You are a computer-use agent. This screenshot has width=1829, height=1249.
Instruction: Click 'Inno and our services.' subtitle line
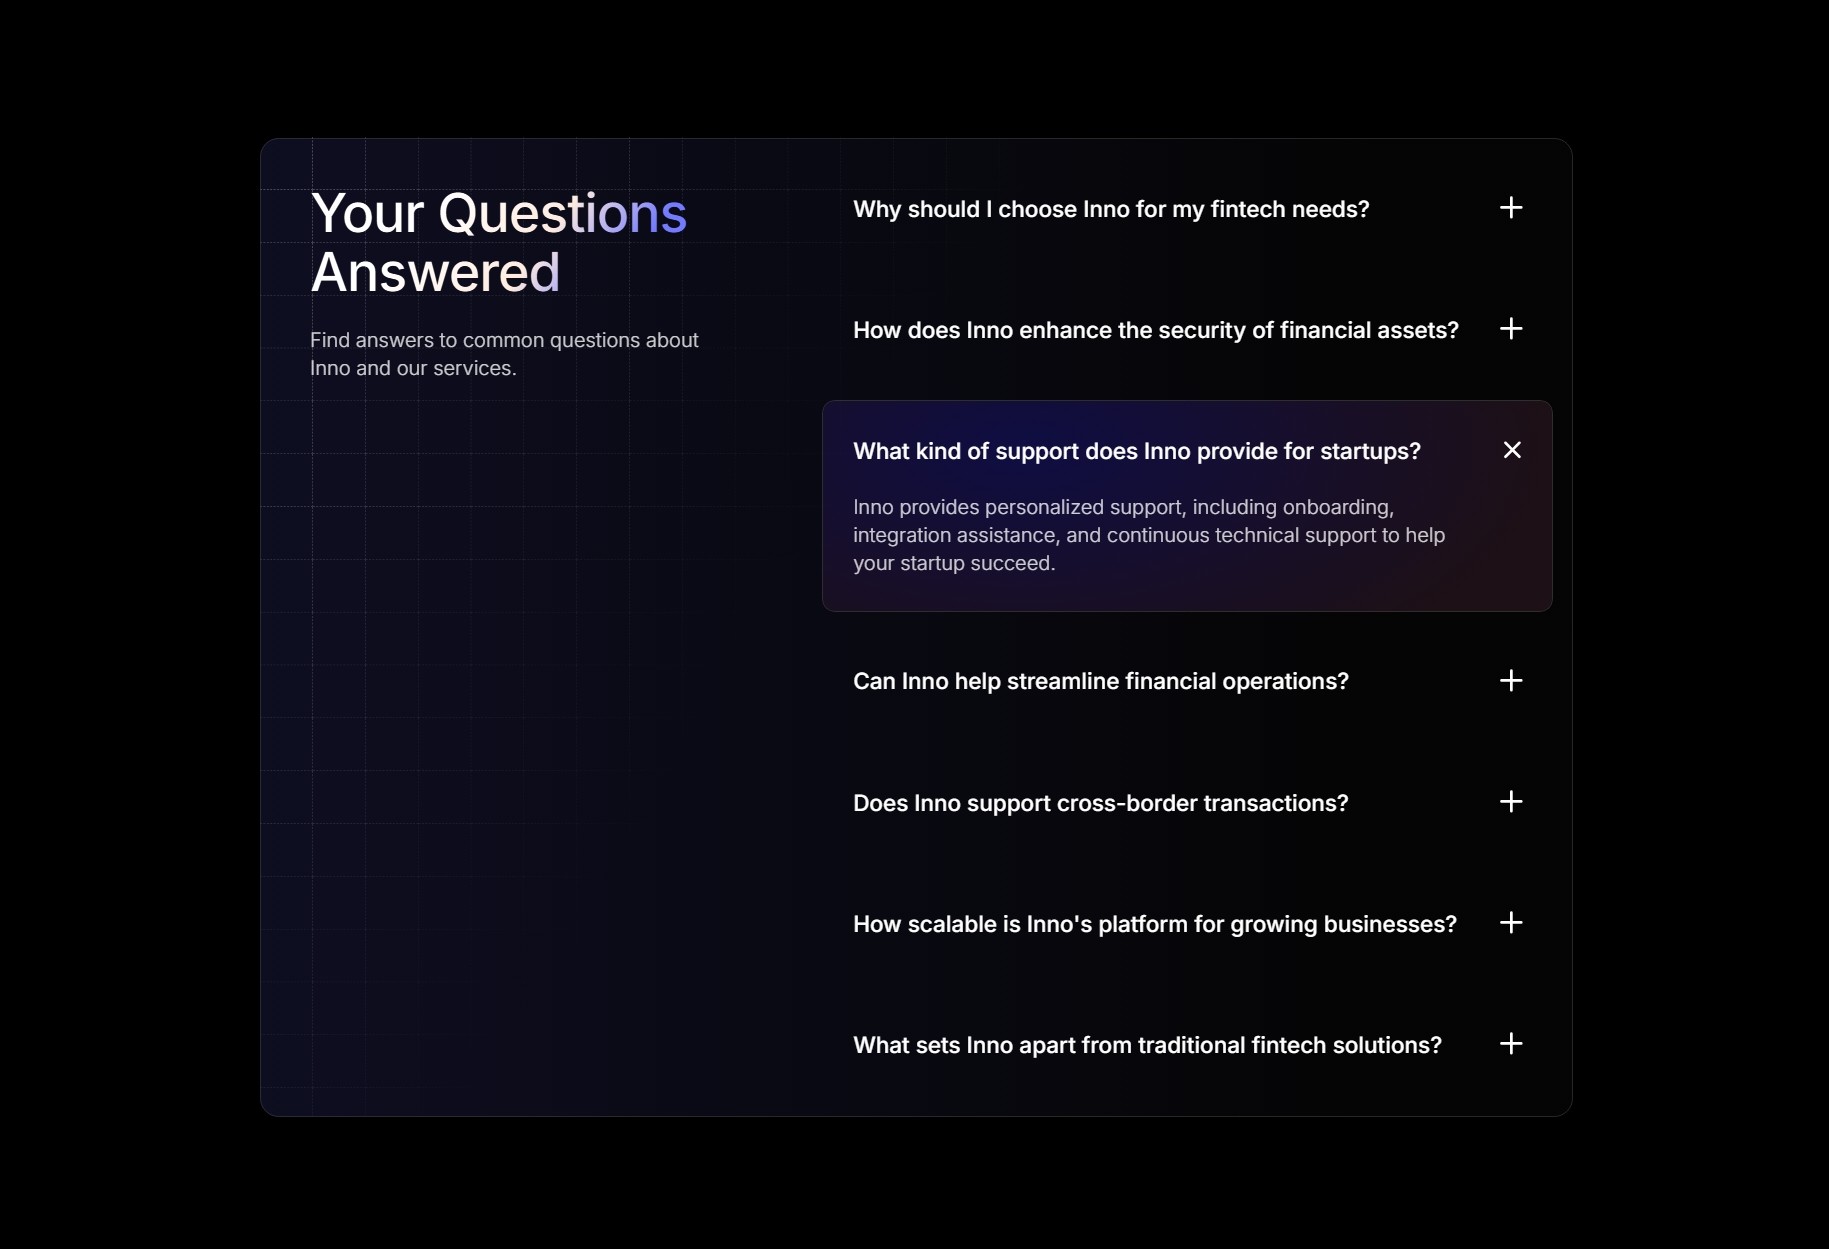[413, 368]
